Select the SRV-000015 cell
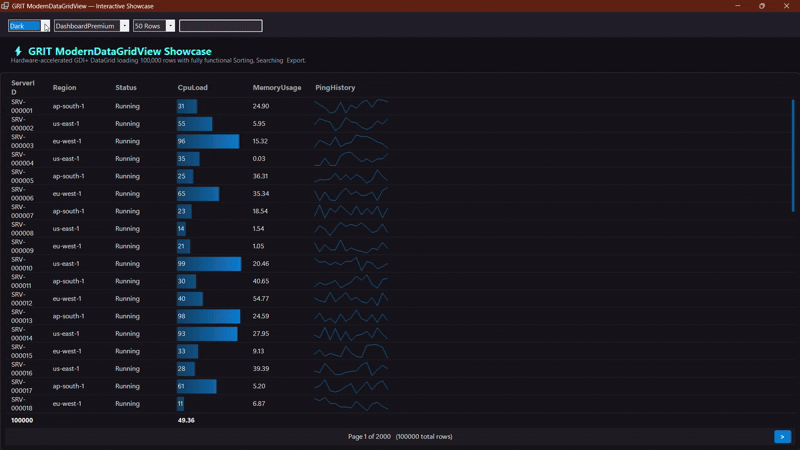The image size is (800, 450). [22, 351]
